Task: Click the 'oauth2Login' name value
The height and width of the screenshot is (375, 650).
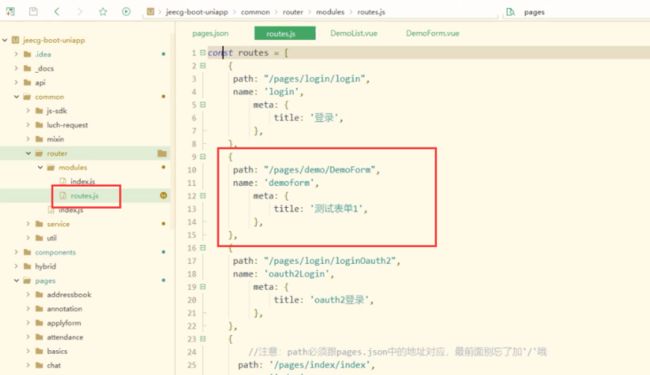Action: click(x=297, y=274)
